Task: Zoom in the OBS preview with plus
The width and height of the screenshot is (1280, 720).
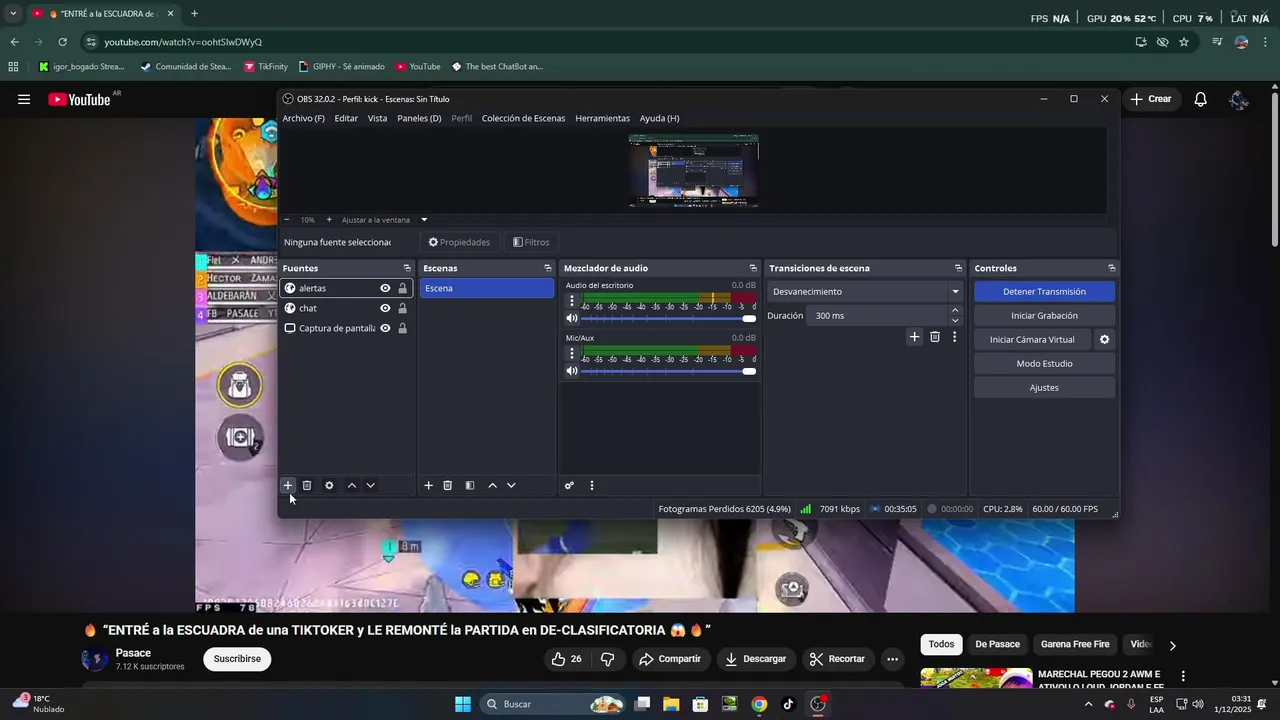Action: tap(329, 220)
